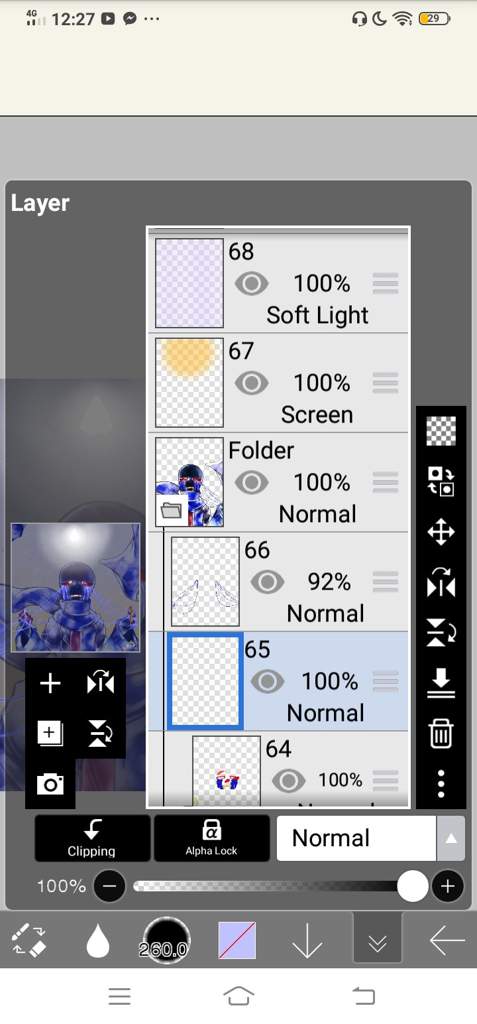
Task: Increase opacity with the plus button
Action: [x=448, y=886]
